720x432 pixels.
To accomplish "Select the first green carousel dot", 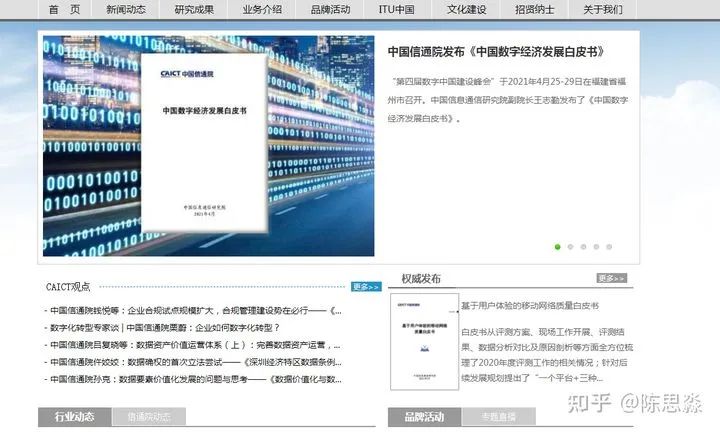I will (x=557, y=247).
